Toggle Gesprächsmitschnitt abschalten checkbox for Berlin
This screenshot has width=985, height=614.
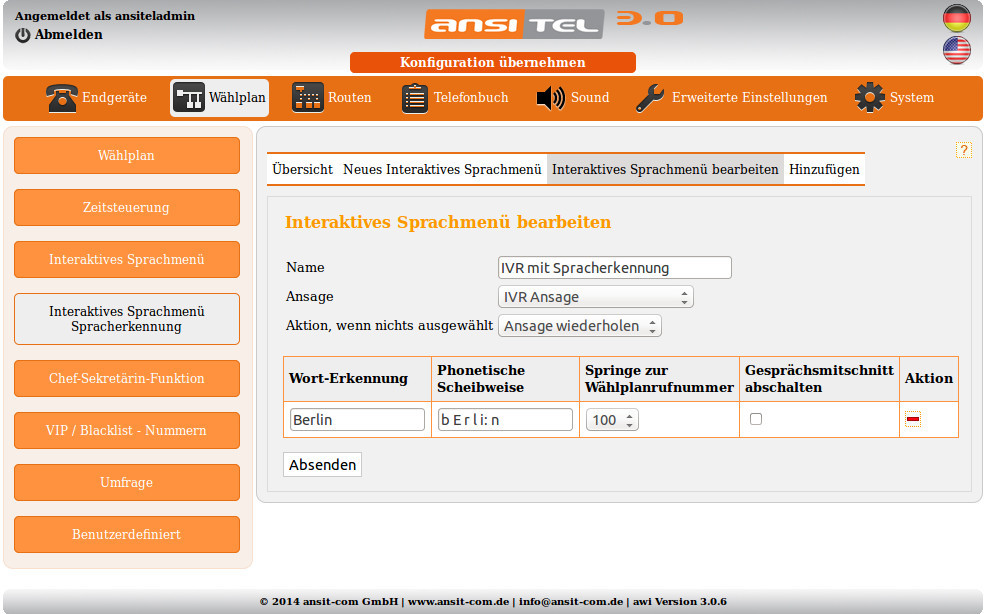click(x=756, y=419)
